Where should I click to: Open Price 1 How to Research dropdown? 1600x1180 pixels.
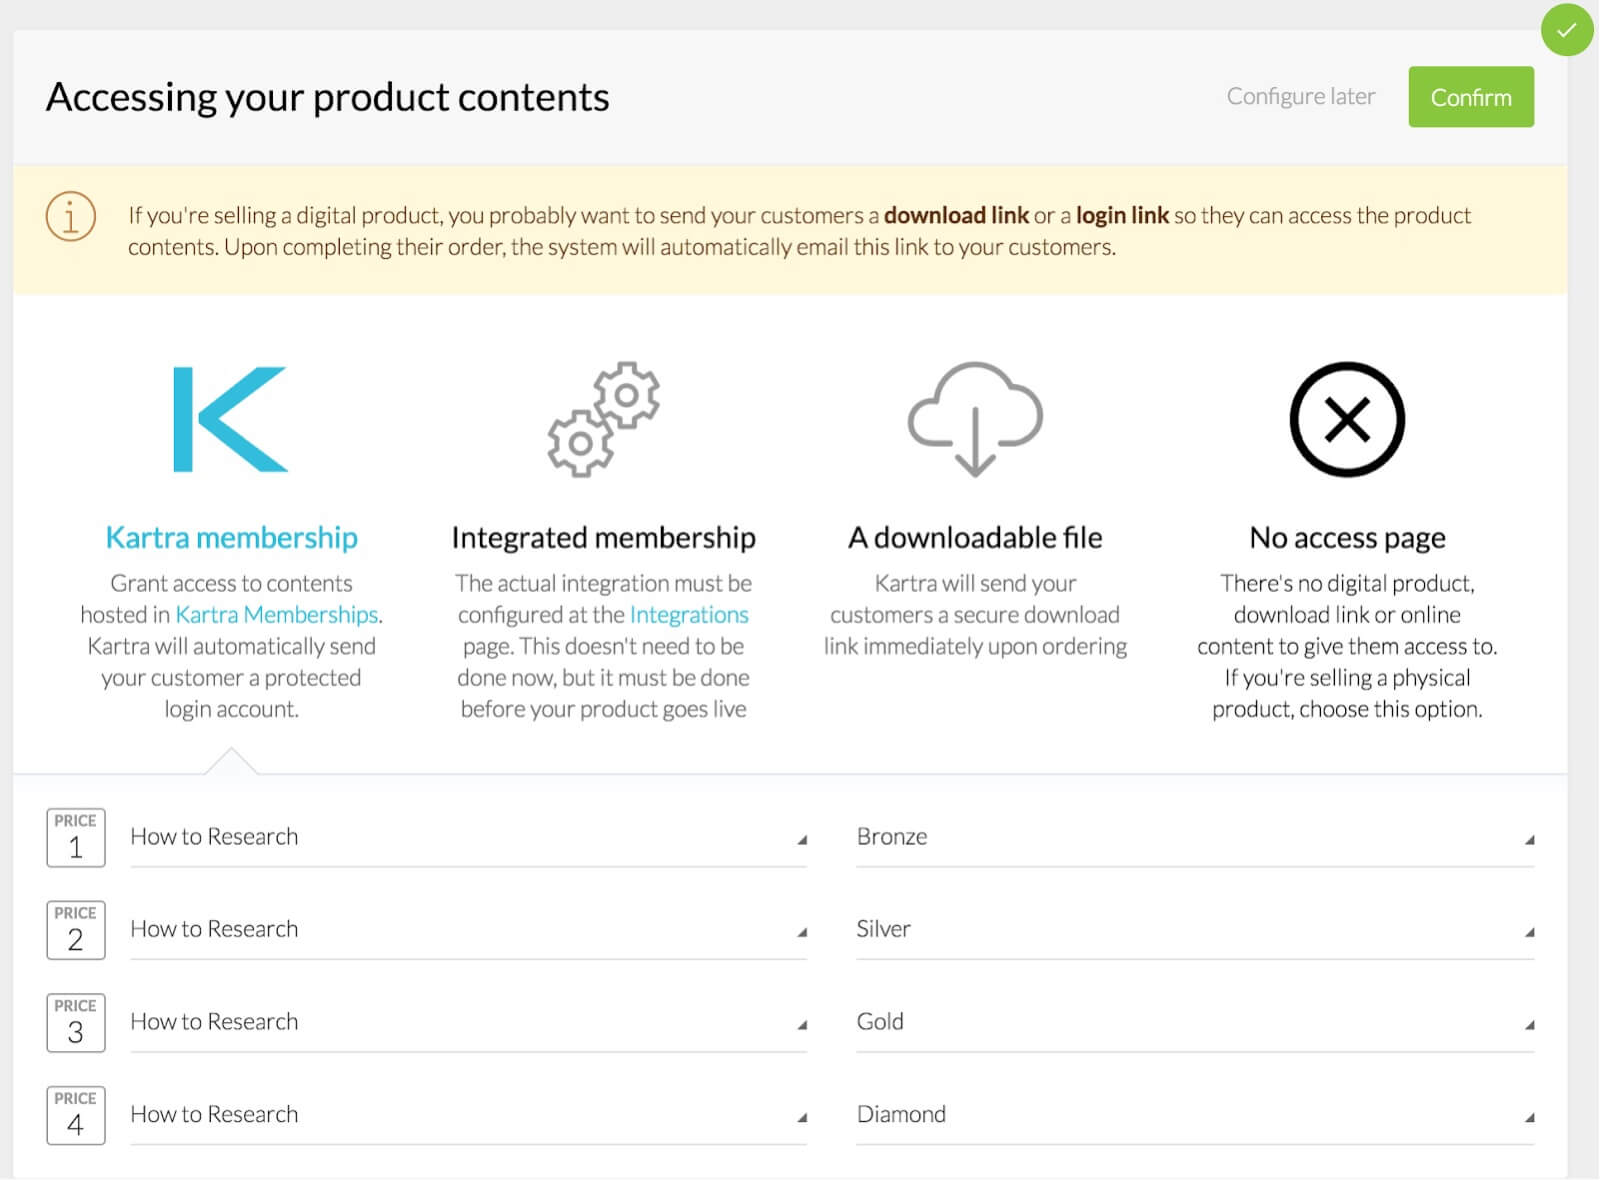click(468, 837)
